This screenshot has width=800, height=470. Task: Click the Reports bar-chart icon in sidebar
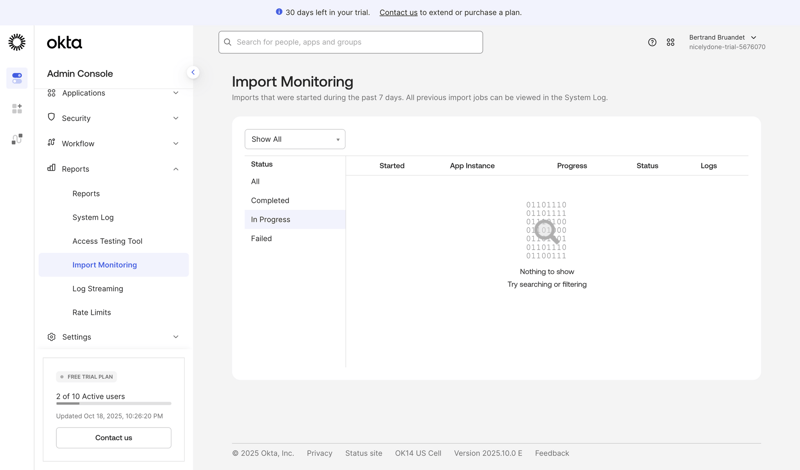51,168
